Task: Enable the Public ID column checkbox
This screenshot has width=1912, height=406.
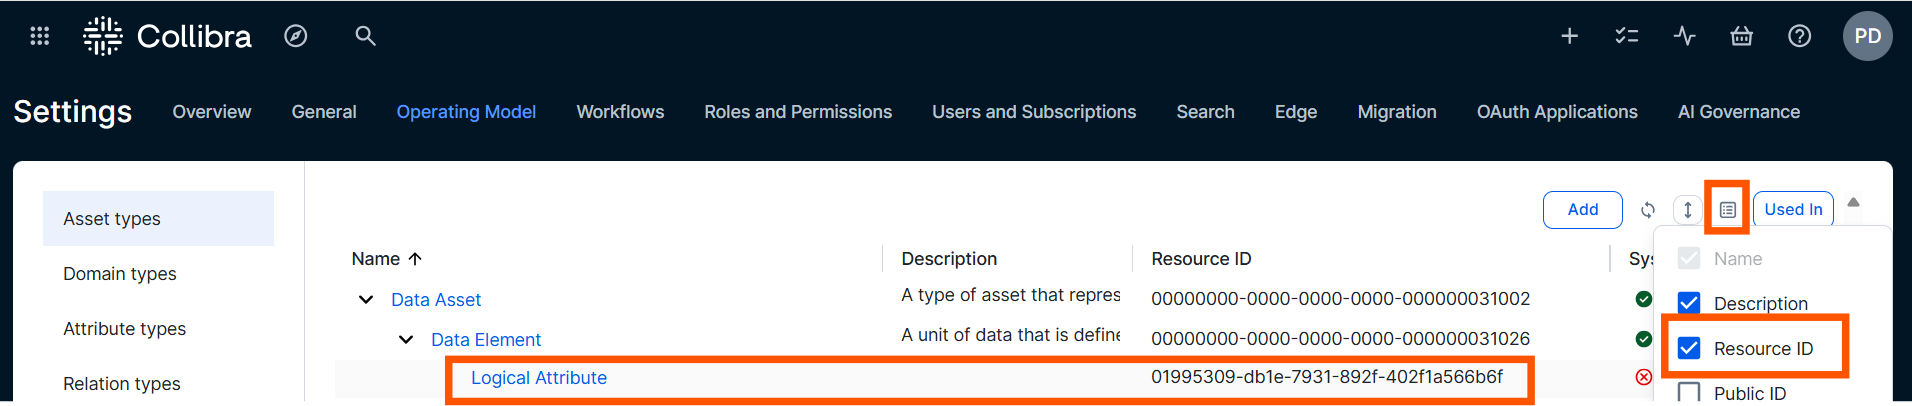Action: click(x=1689, y=393)
